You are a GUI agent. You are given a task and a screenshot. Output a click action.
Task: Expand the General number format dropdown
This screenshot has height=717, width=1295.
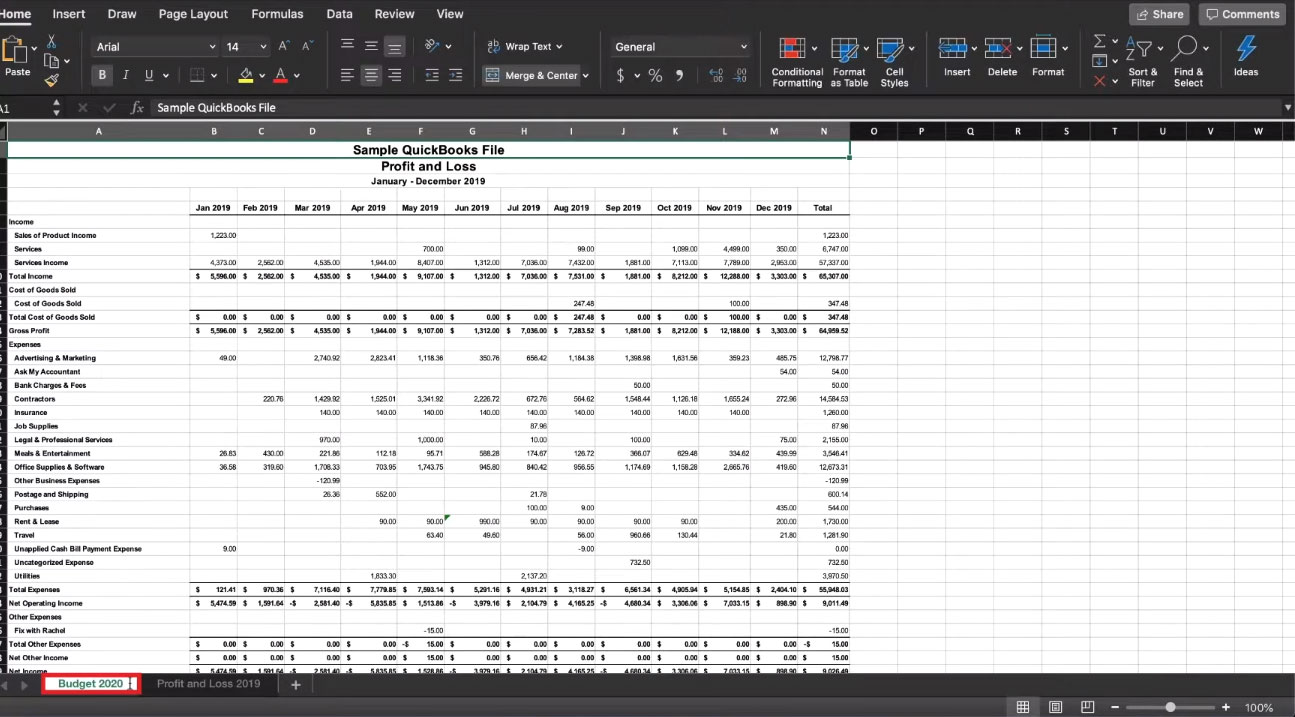point(680,47)
